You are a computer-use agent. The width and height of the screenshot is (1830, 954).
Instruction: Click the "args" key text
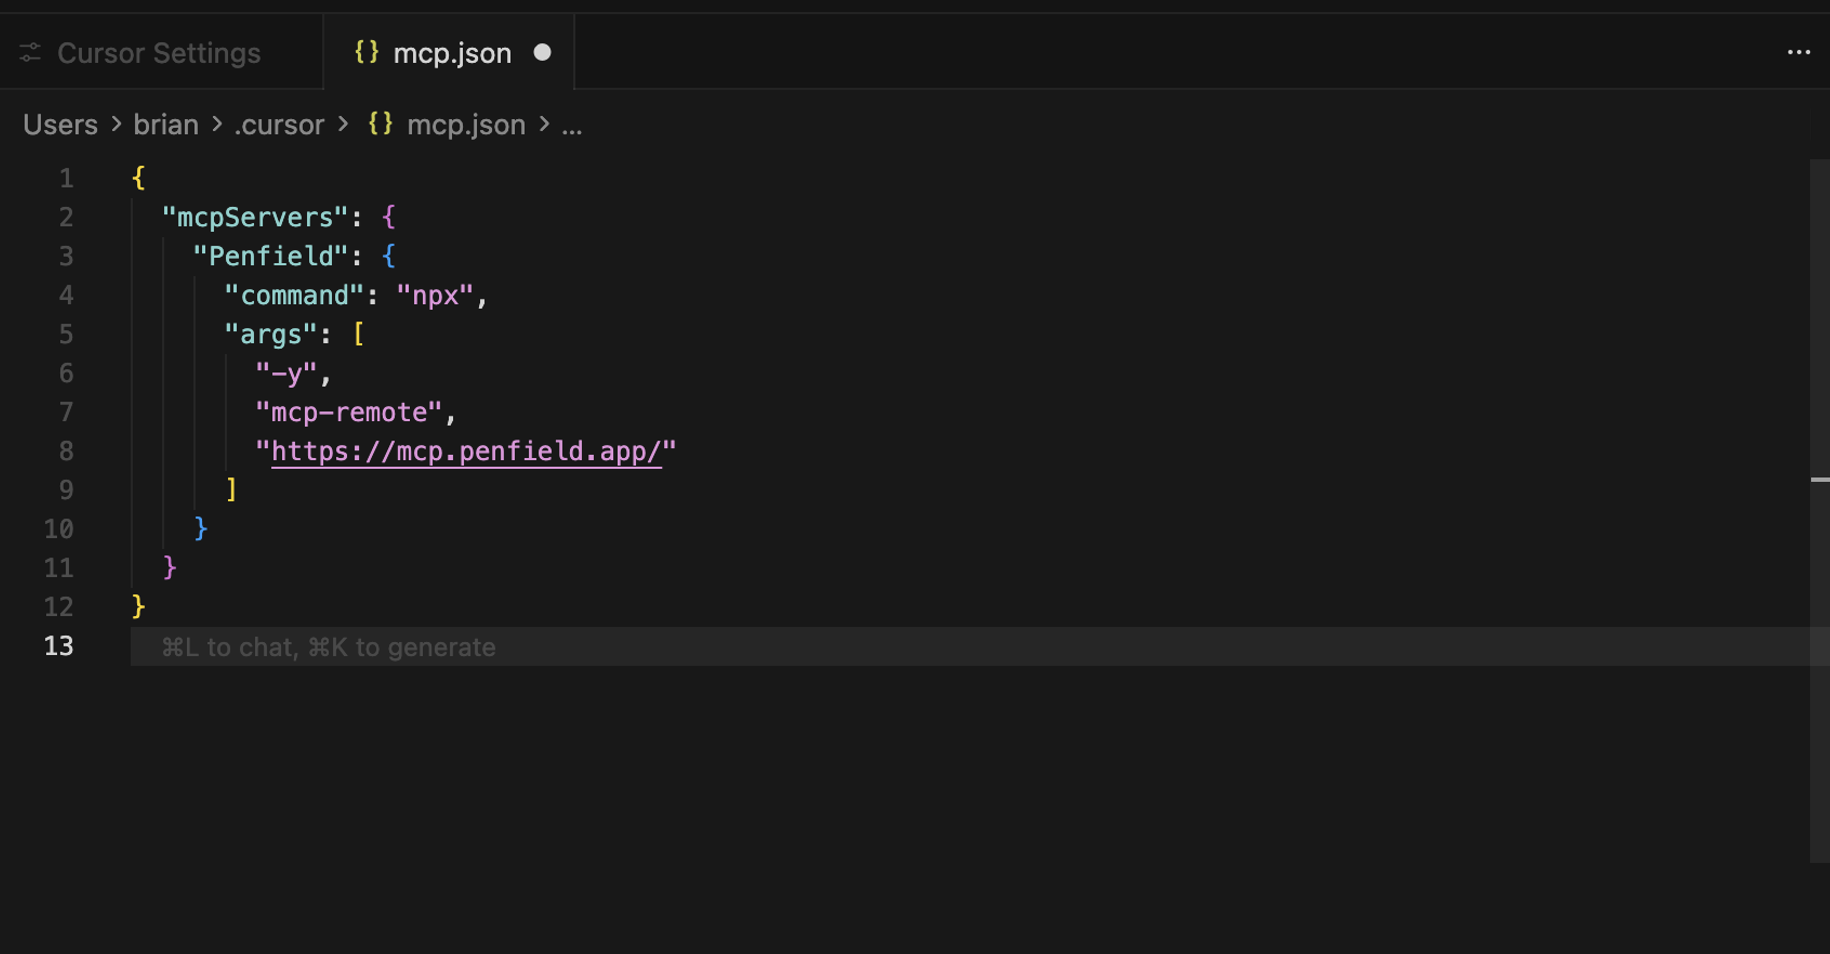271,334
